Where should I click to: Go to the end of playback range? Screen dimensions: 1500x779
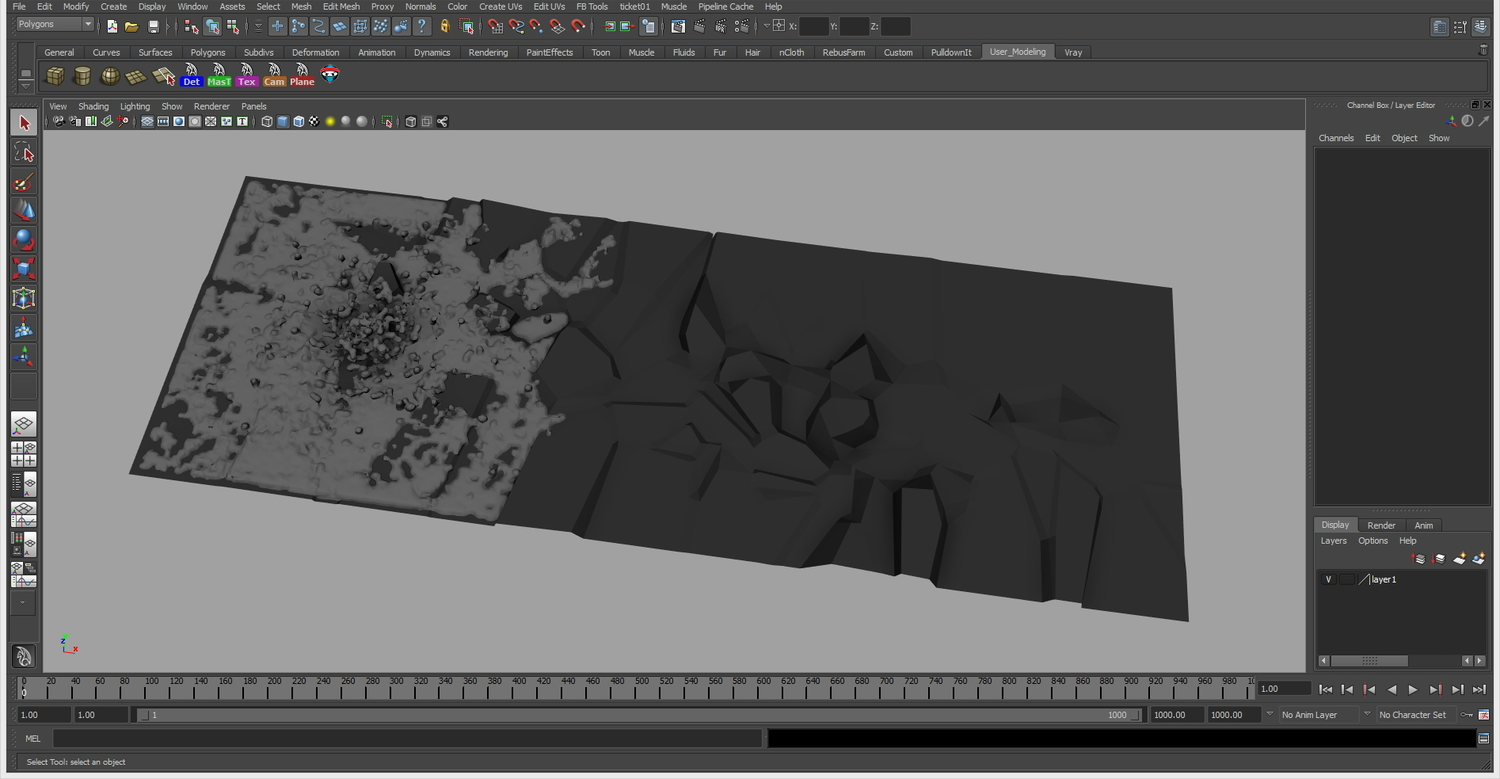[1479, 689]
